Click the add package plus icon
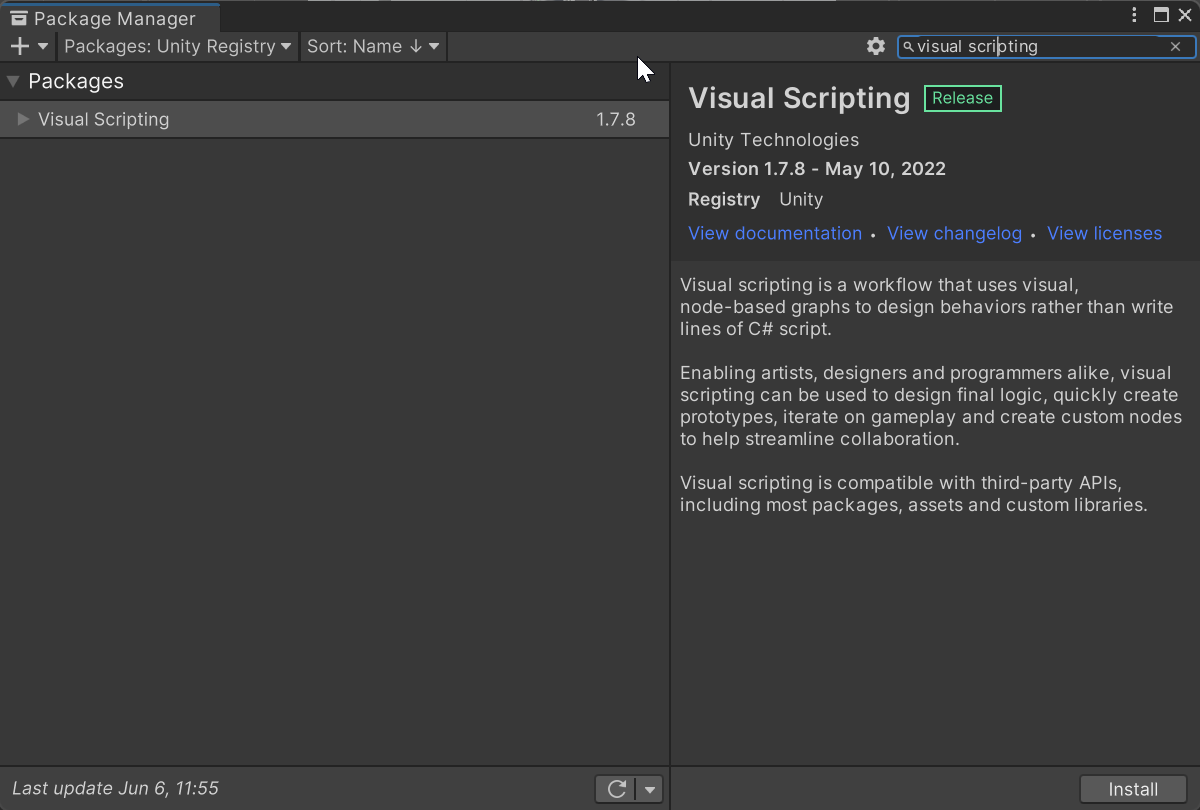Screen dimensions: 1200x810 tap(20, 46)
